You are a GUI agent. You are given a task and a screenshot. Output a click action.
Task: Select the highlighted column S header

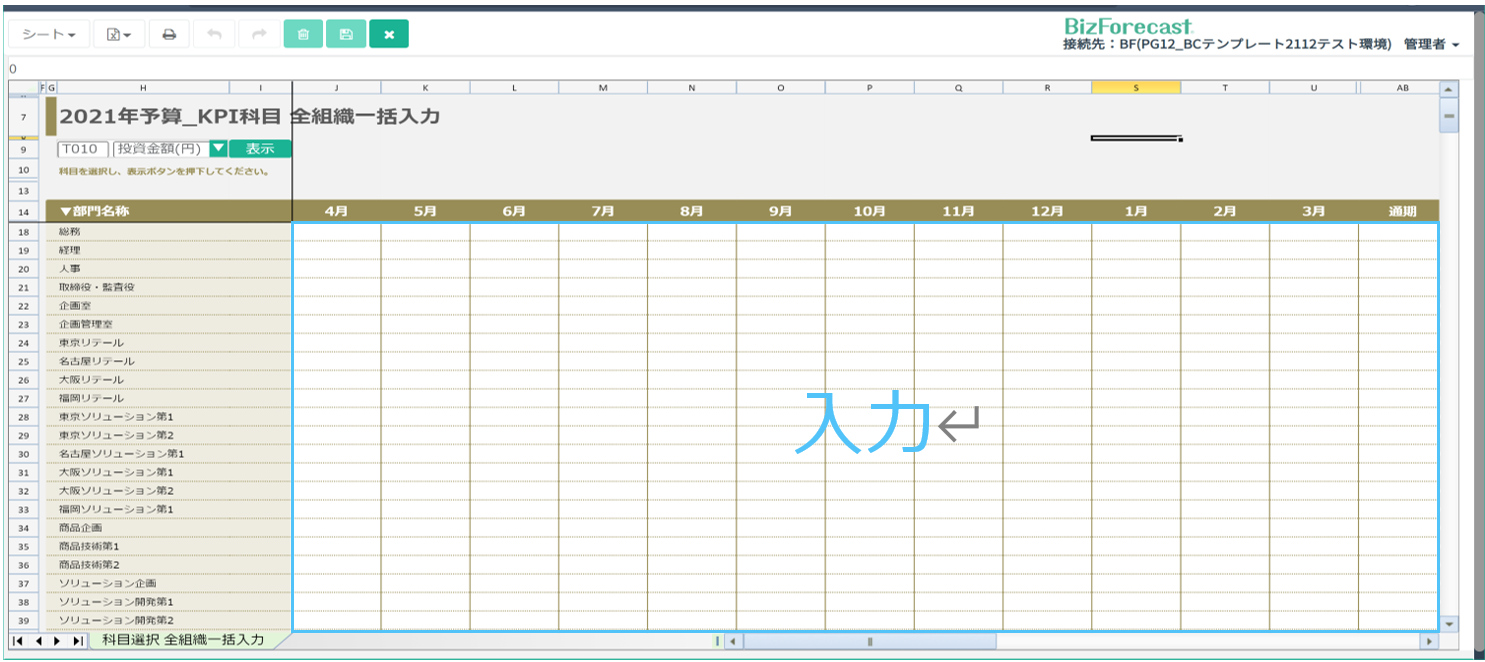[1135, 88]
